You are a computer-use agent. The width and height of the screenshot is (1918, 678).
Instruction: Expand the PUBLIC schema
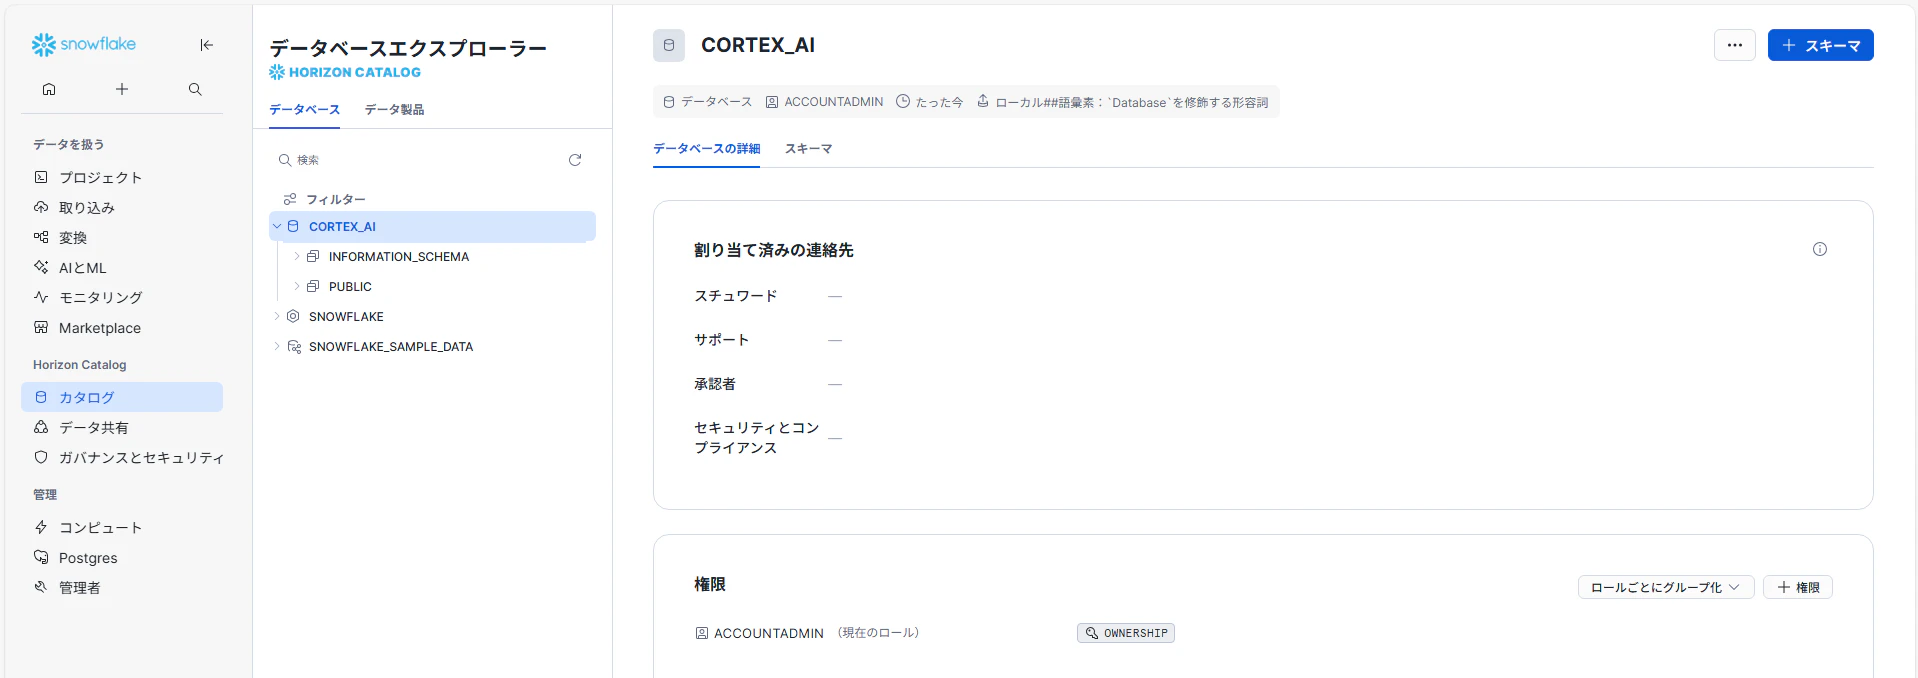click(x=297, y=287)
